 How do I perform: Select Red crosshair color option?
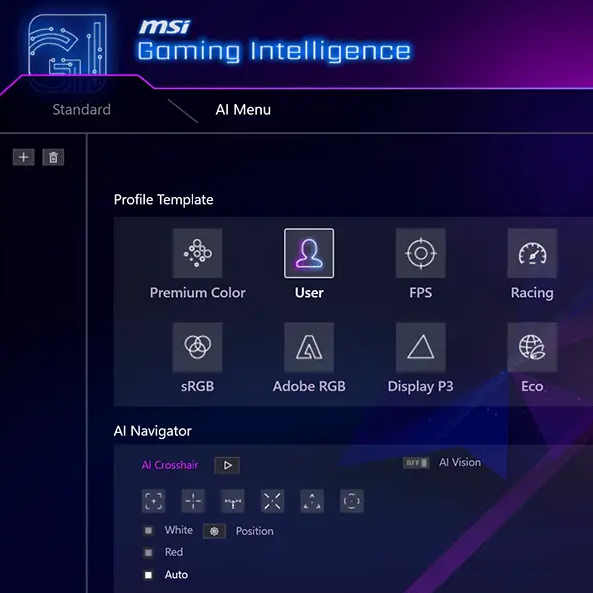149,553
